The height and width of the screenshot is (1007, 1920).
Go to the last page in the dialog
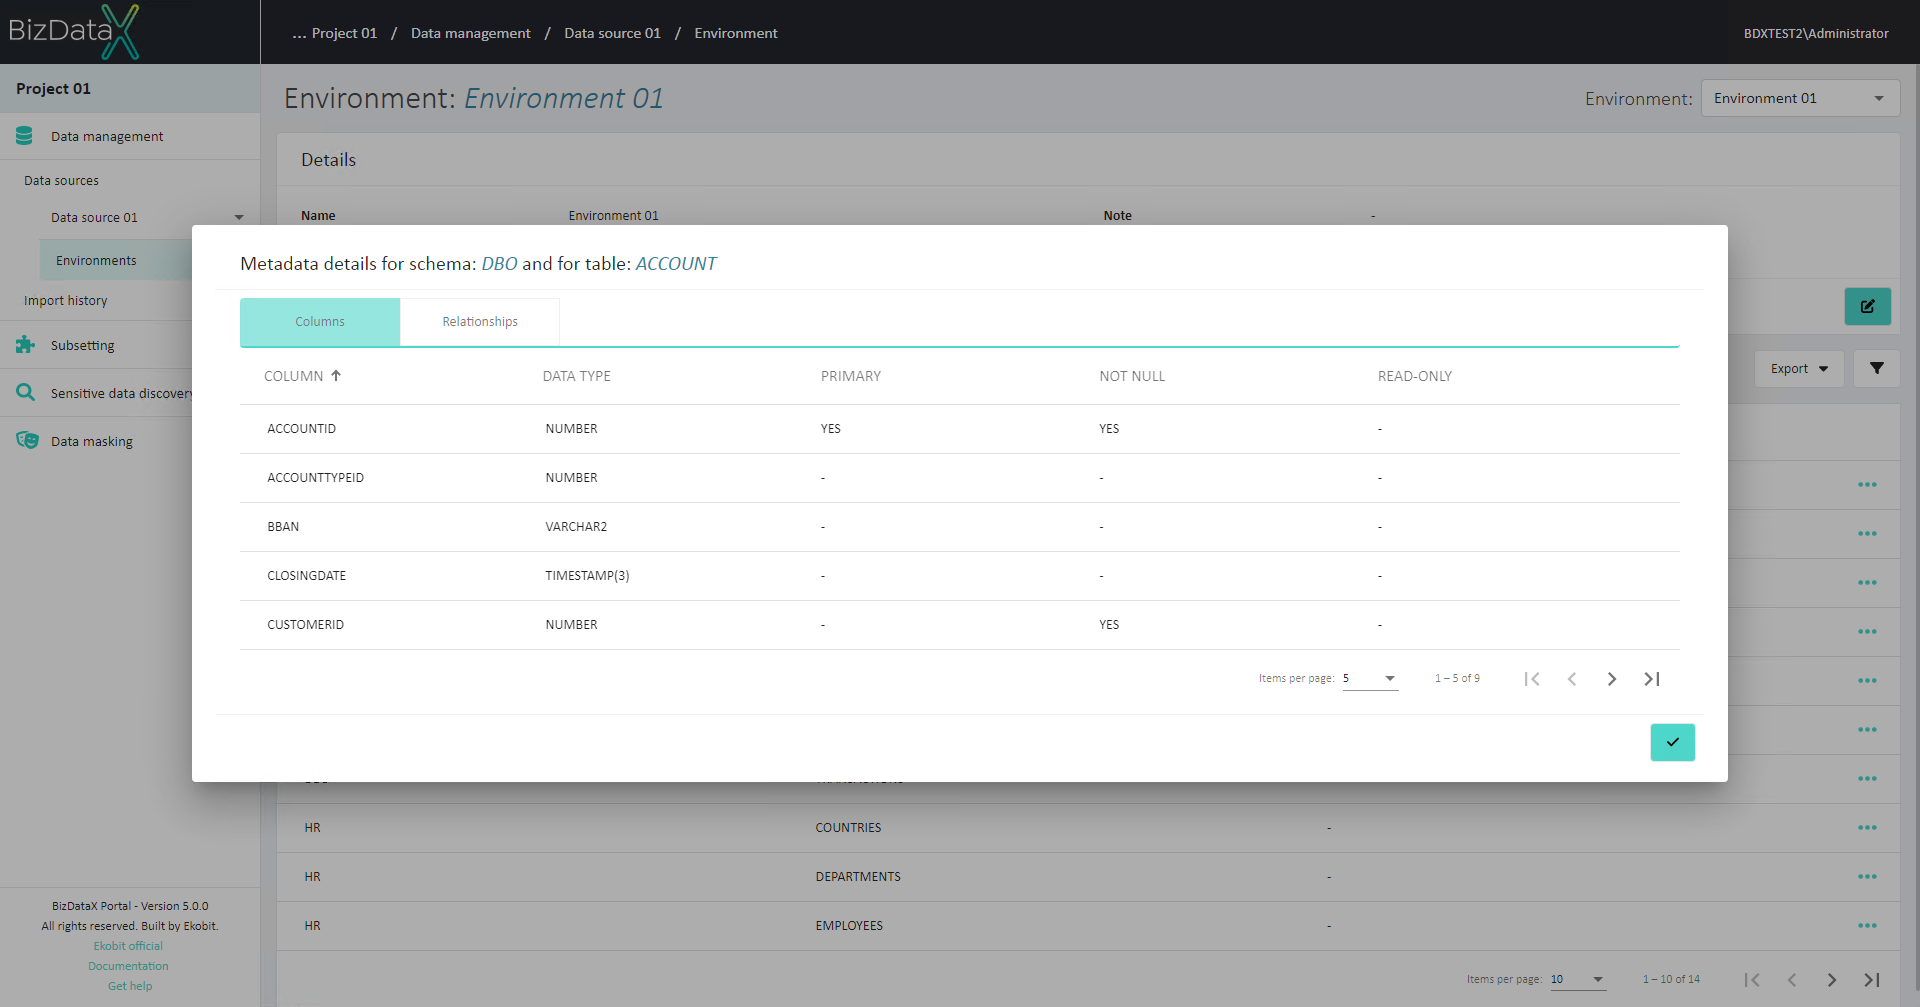click(x=1652, y=679)
